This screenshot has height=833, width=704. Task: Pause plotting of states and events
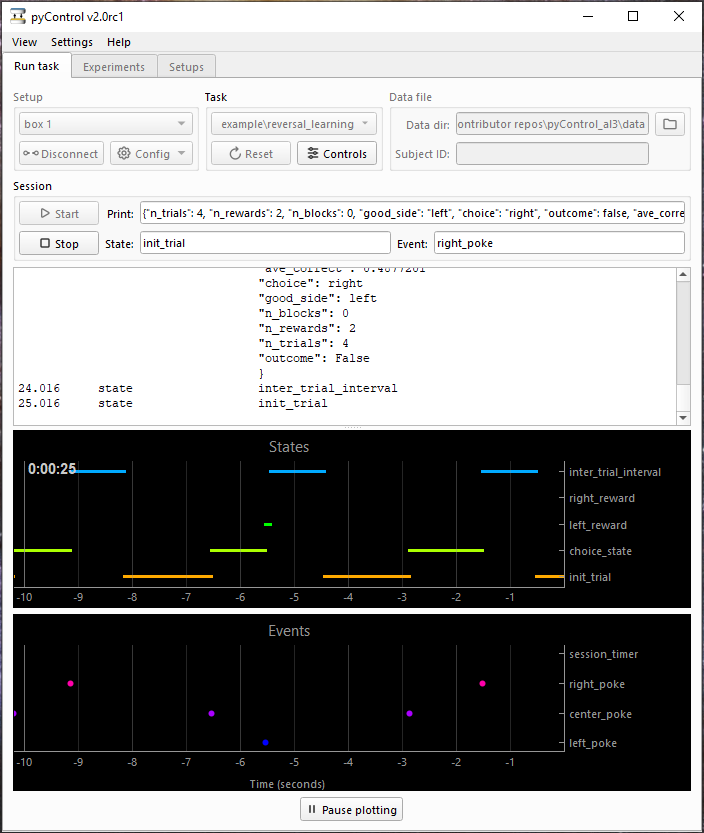[352, 810]
